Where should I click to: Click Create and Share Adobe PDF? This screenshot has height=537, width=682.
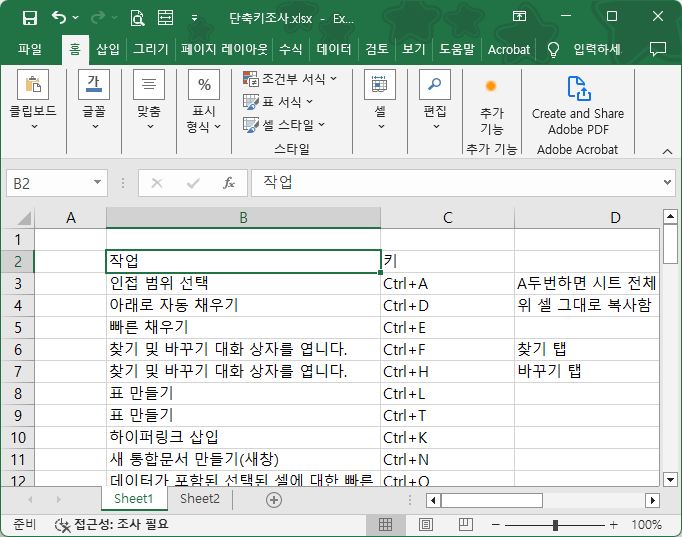coord(578,106)
